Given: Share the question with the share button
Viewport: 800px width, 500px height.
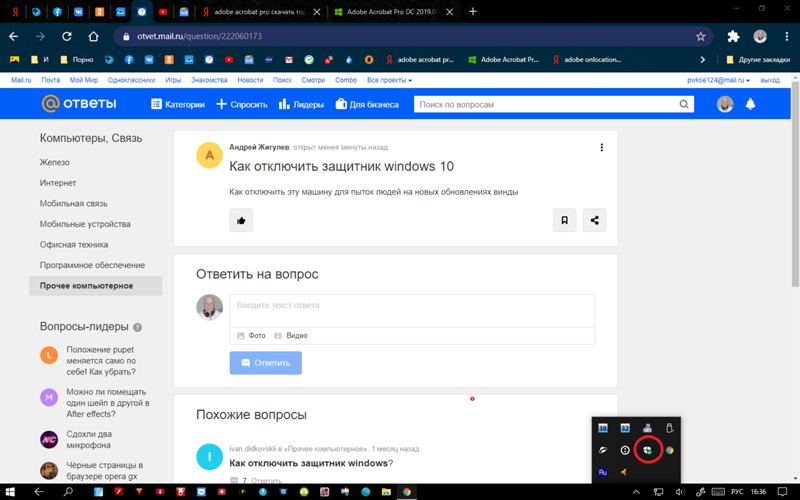Looking at the screenshot, I should click(x=594, y=220).
